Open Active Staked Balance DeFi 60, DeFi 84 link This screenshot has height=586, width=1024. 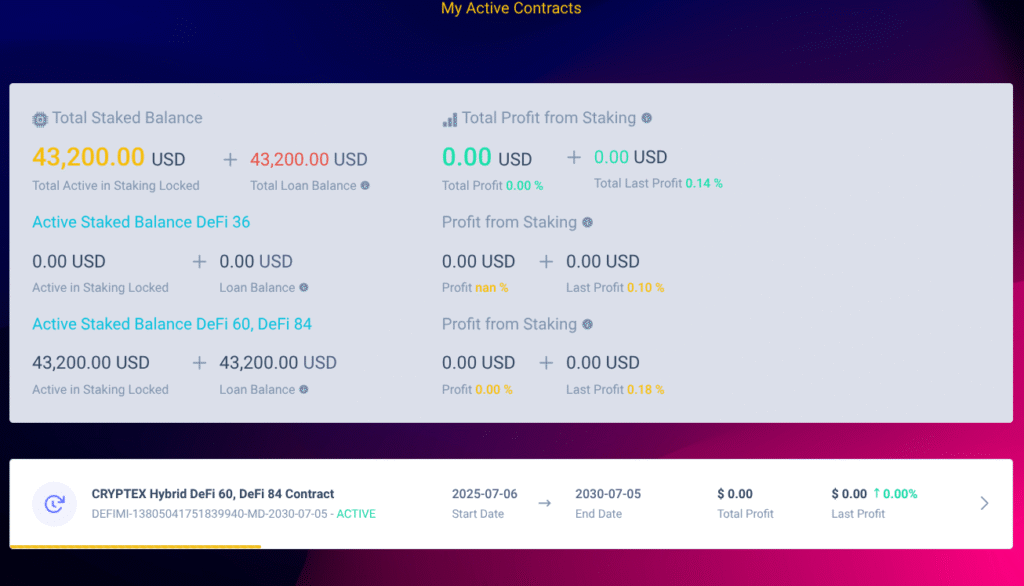pos(172,324)
